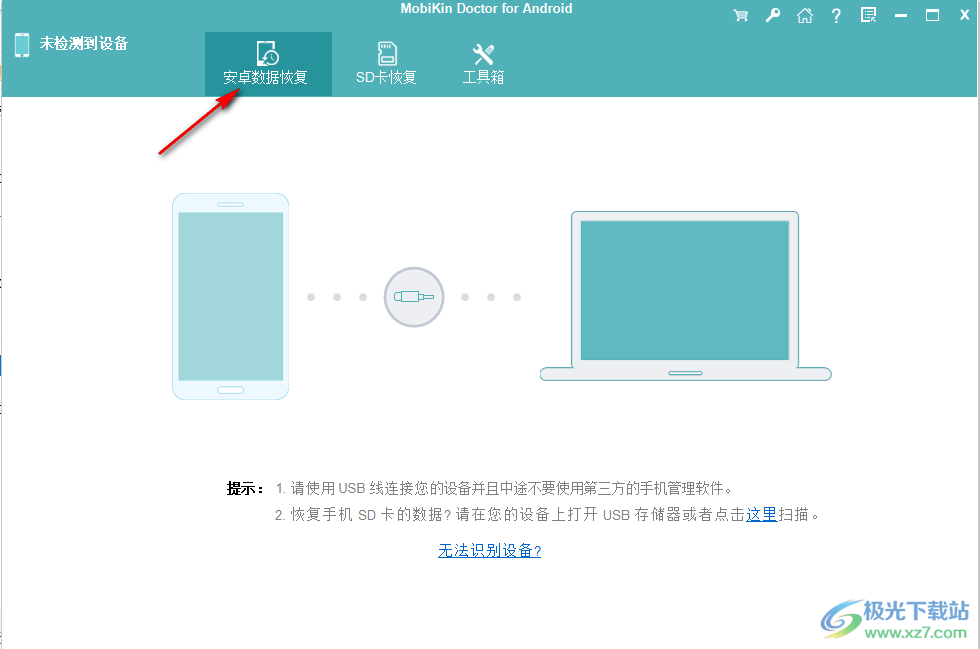Open the key registration icon
Viewport: 980px width, 649px height.
(x=772, y=15)
